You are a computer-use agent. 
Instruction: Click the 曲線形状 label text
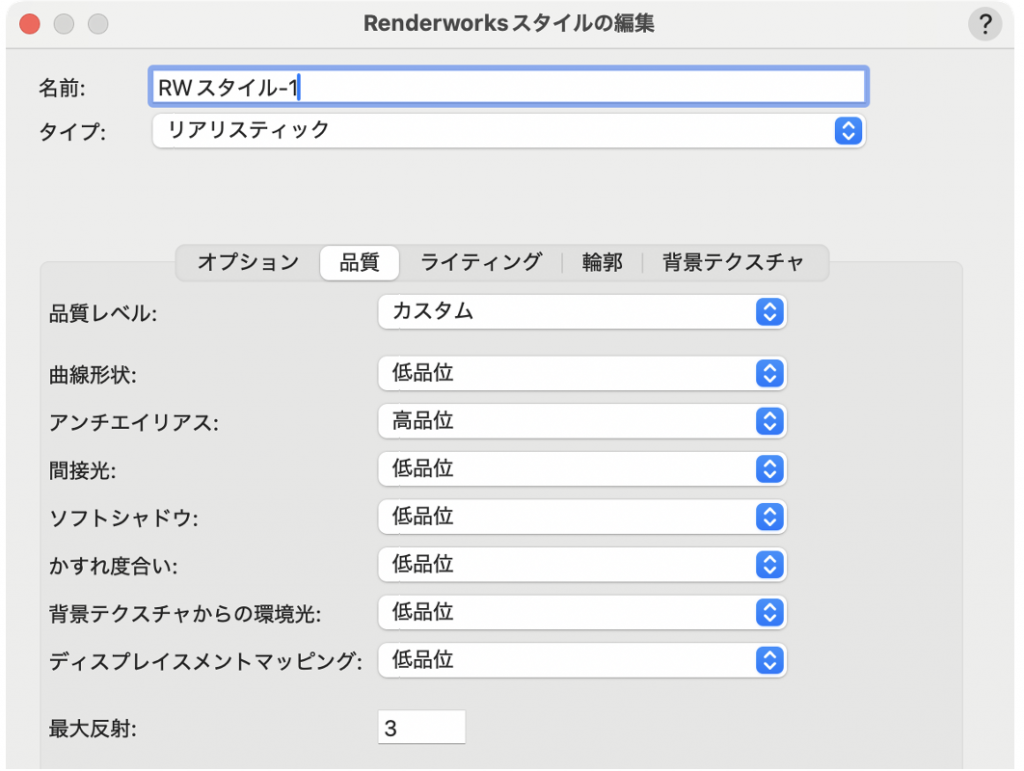click(x=93, y=375)
